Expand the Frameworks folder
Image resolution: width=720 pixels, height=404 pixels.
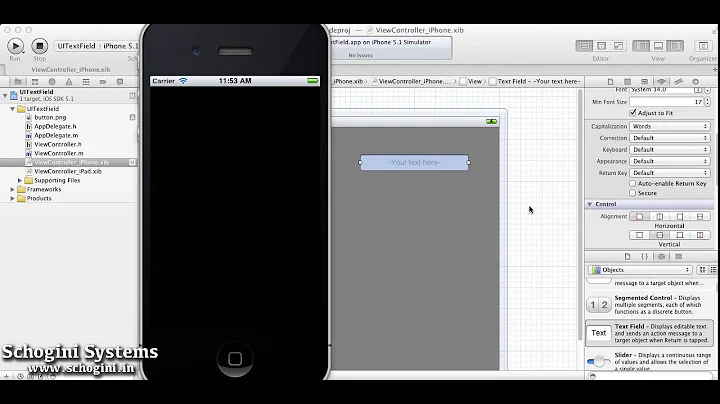pyautogui.click(x=12, y=189)
